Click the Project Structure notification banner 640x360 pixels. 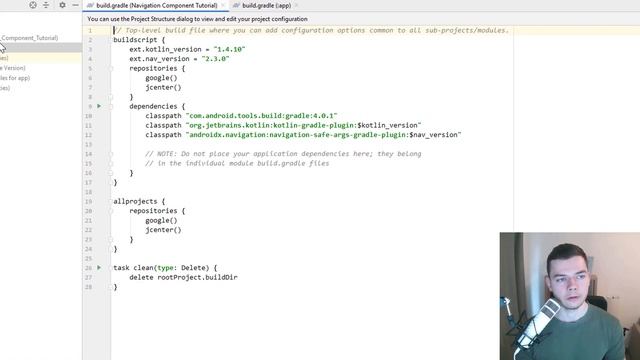[361, 19]
